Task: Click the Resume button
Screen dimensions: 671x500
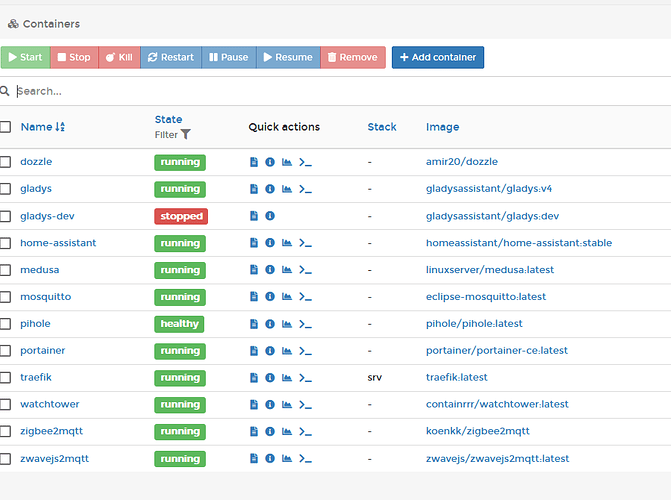Action: [288, 57]
